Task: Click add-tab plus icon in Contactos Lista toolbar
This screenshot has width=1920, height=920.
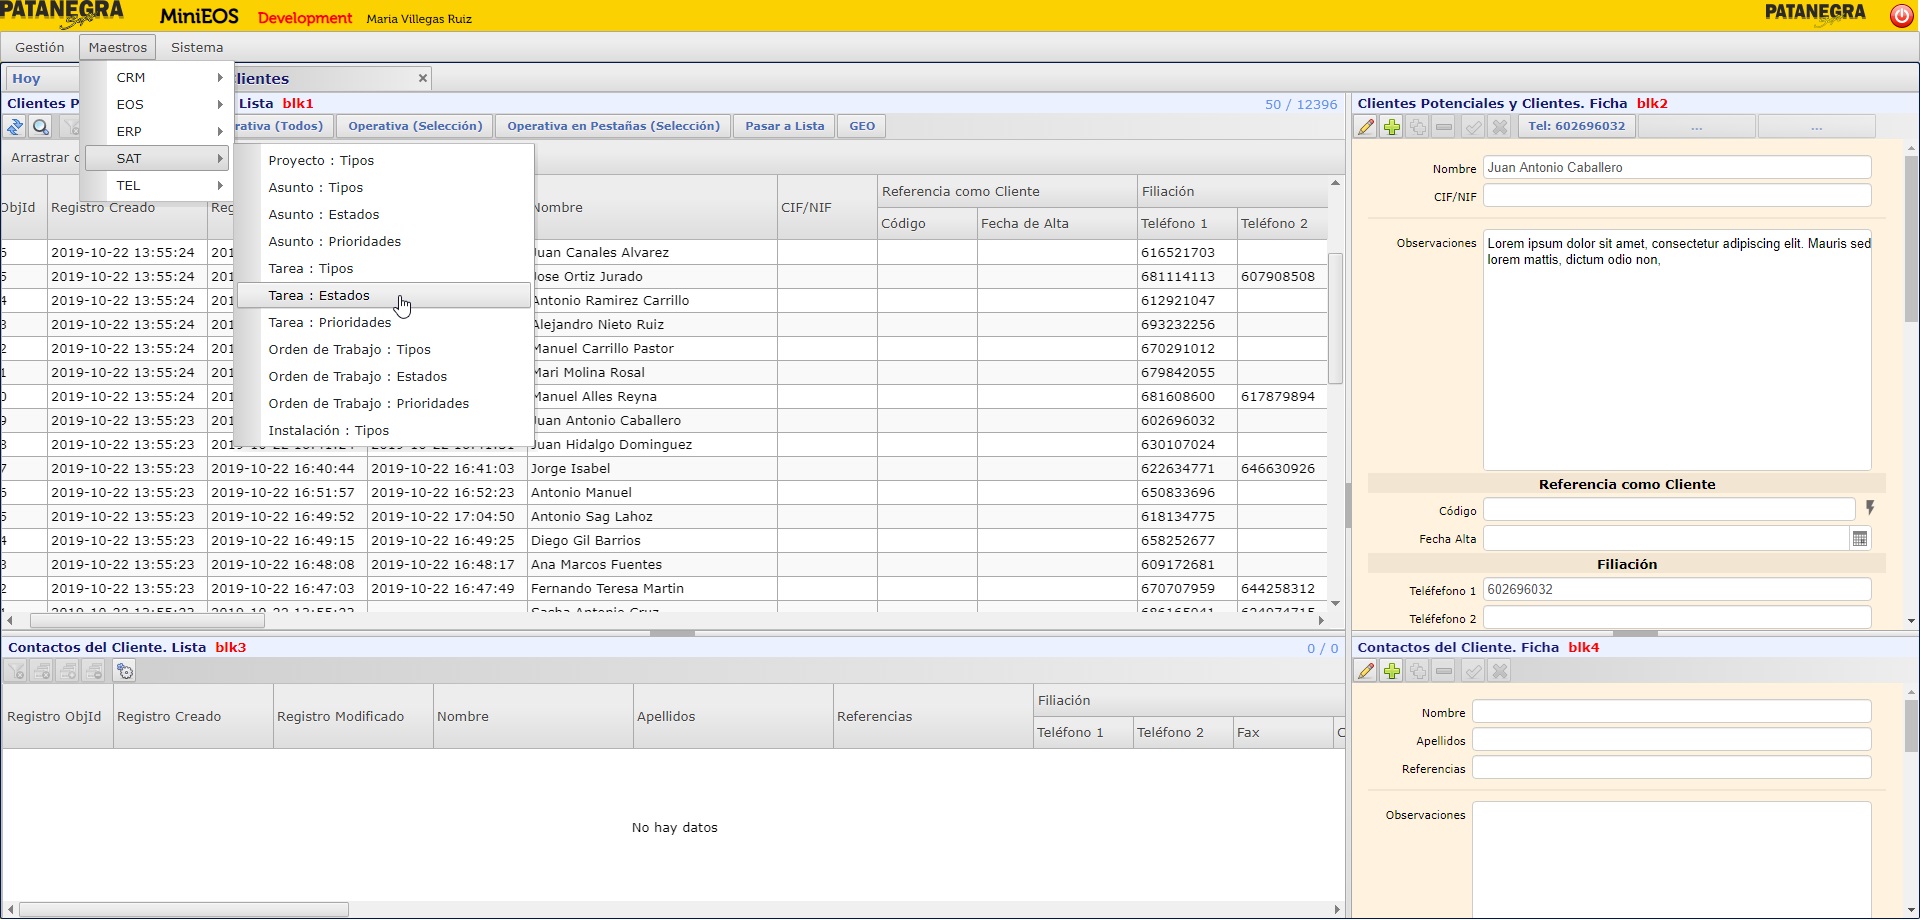Action: (x=68, y=671)
